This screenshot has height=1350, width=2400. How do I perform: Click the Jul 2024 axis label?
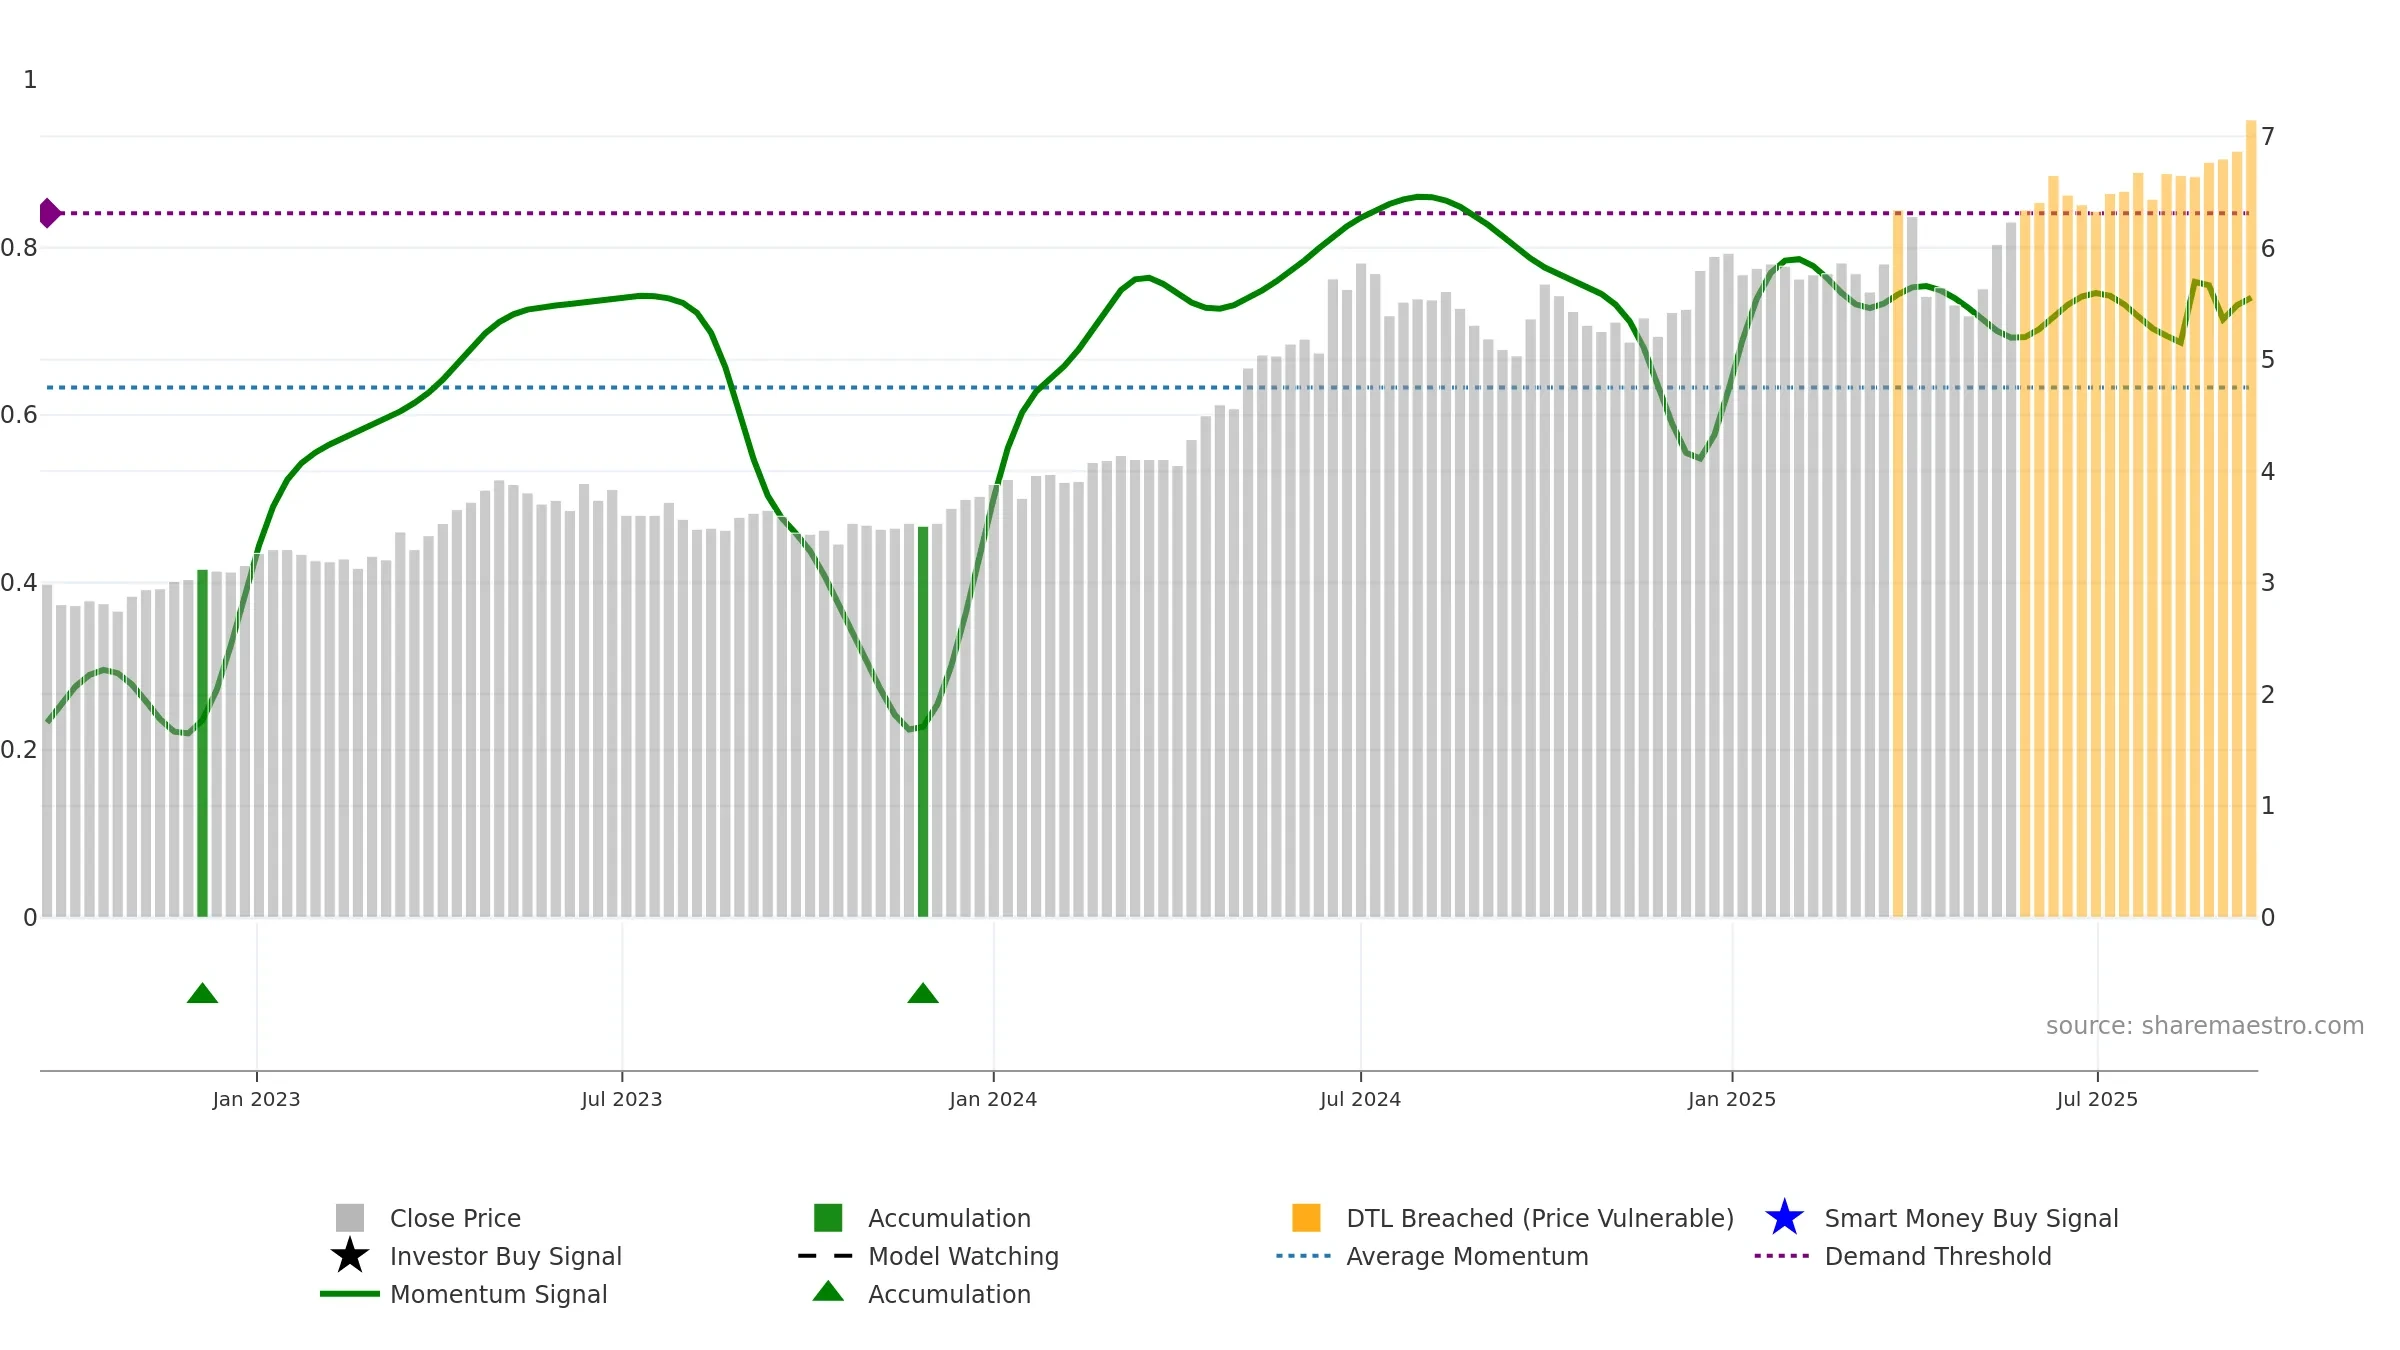pyautogui.click(x=1360, y=1099)
